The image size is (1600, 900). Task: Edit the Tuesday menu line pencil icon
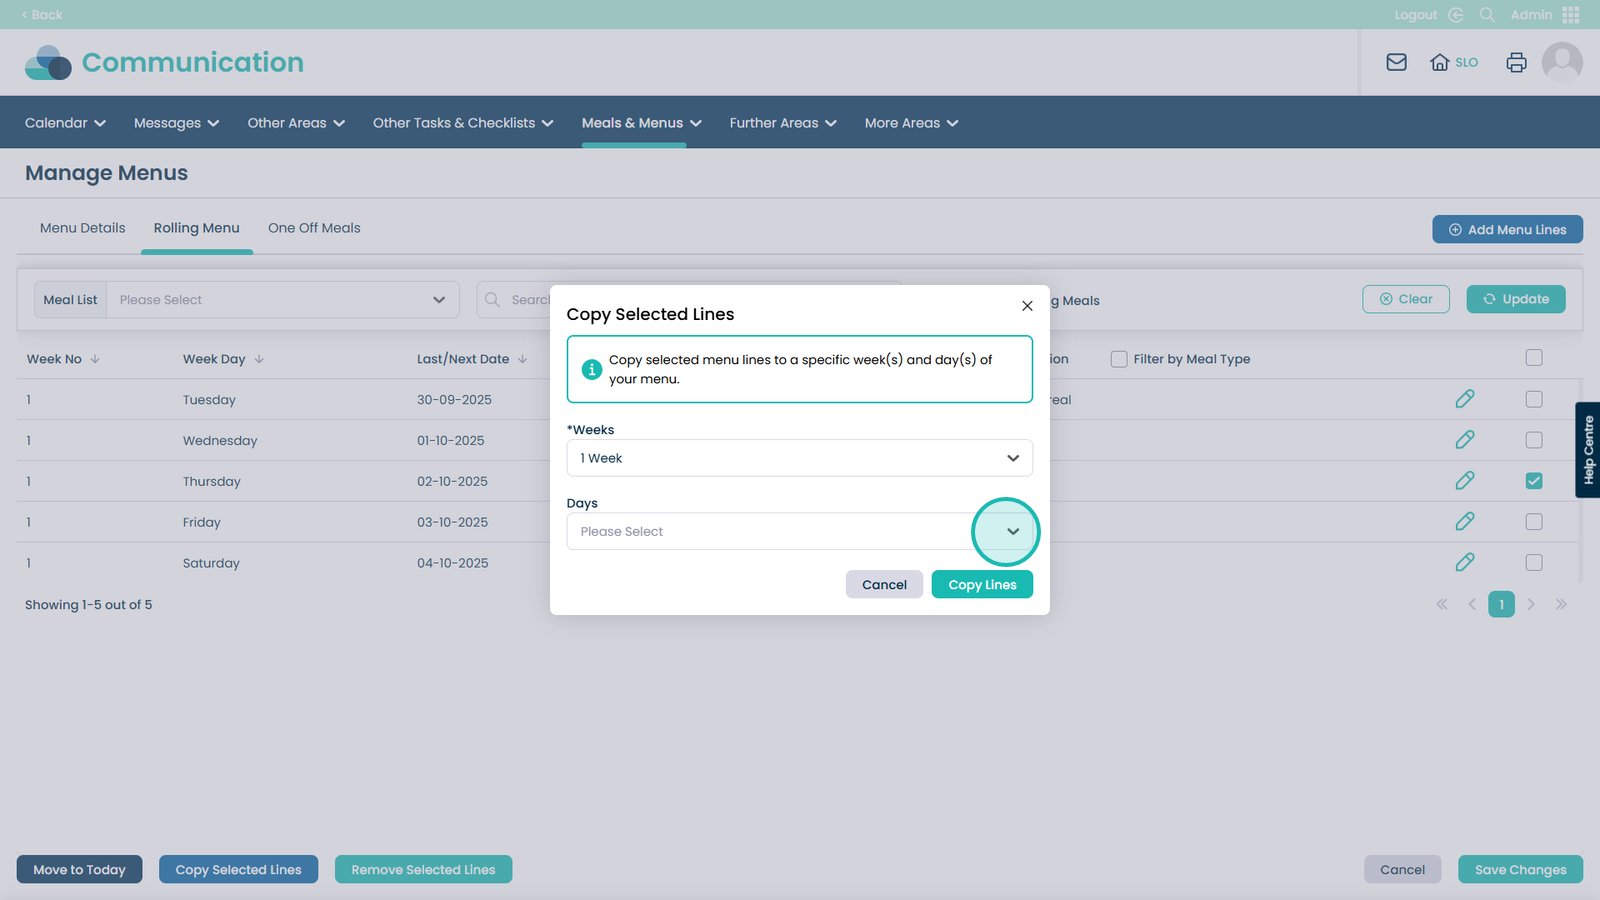[1464, 399]
